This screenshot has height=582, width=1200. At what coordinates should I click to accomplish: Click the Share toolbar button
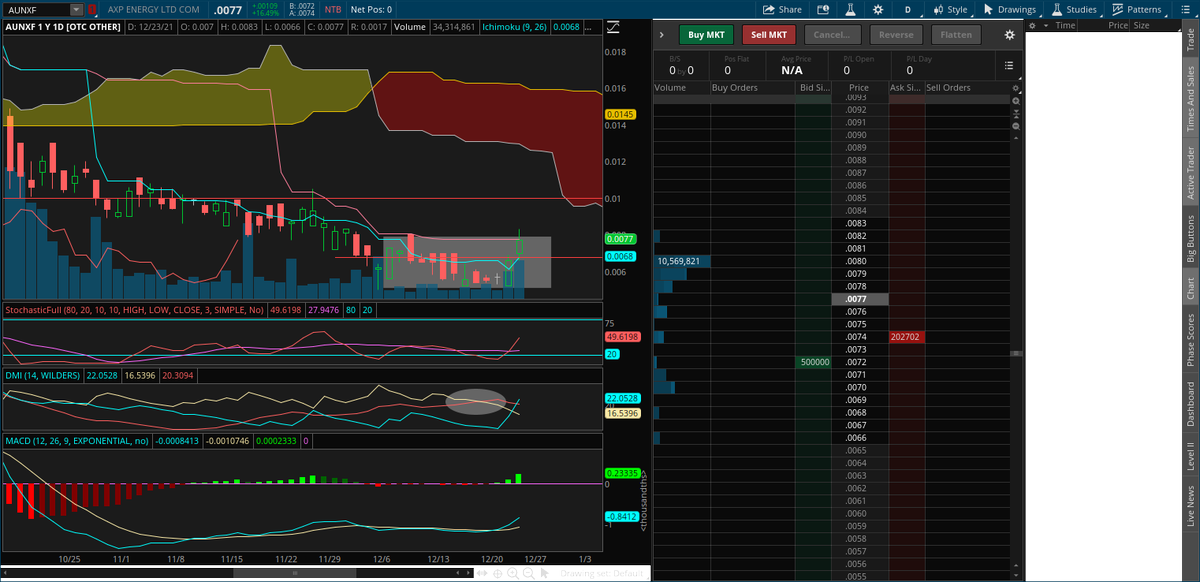[x=782, y=9]
